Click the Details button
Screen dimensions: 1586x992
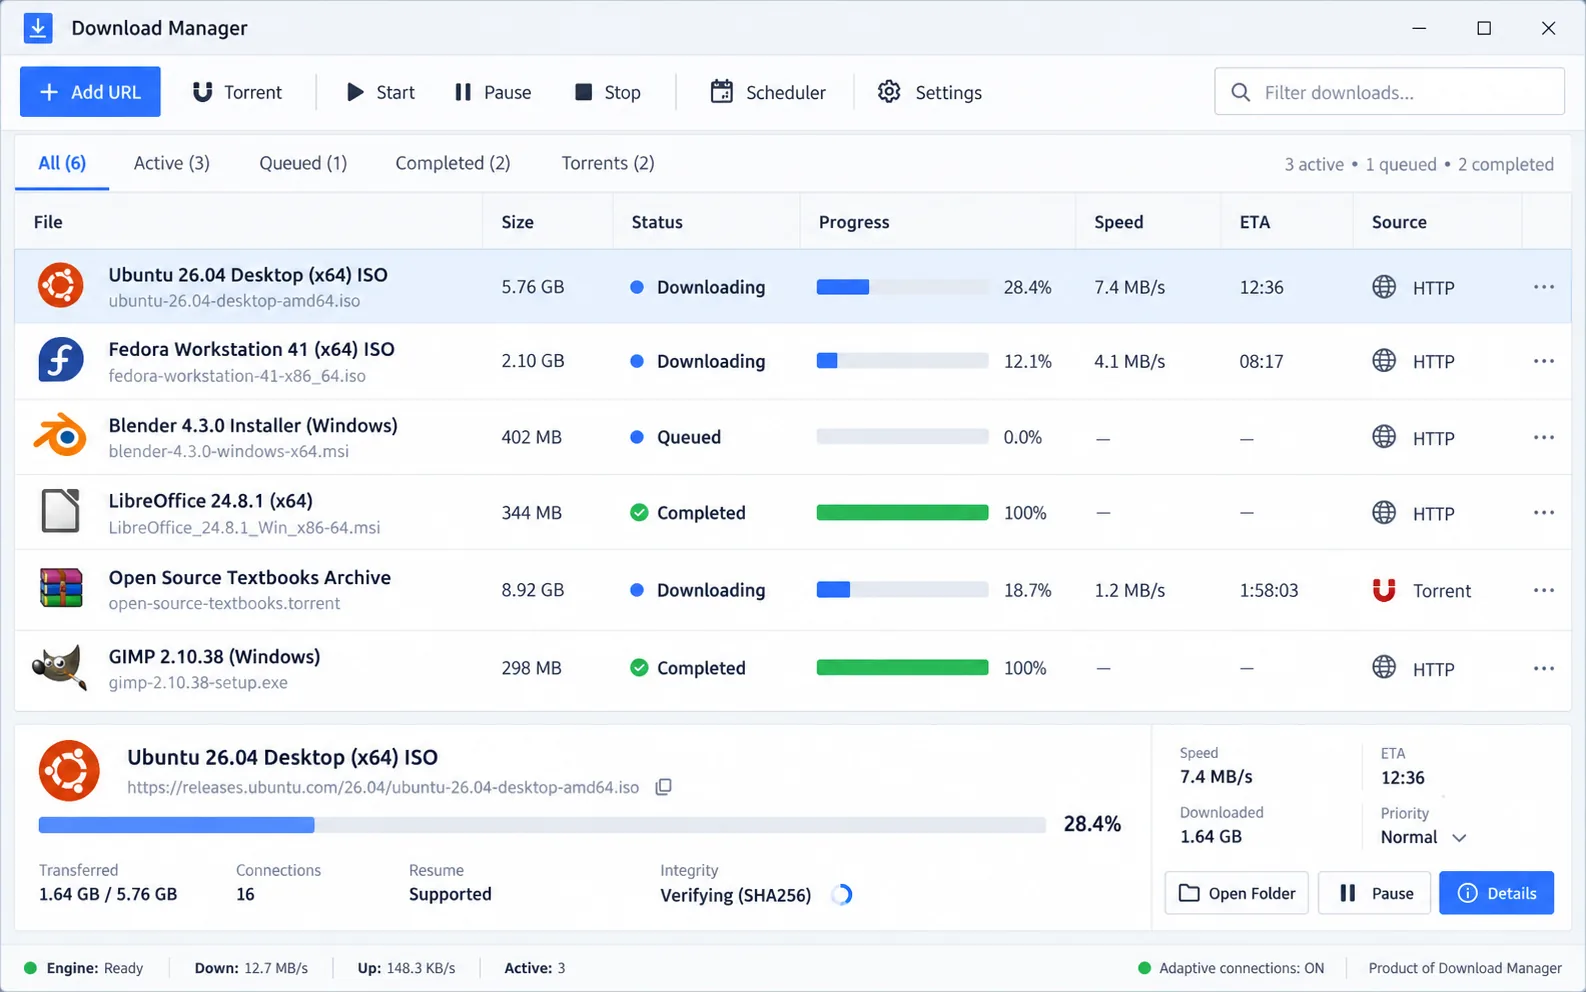[x=1496, y=893]
